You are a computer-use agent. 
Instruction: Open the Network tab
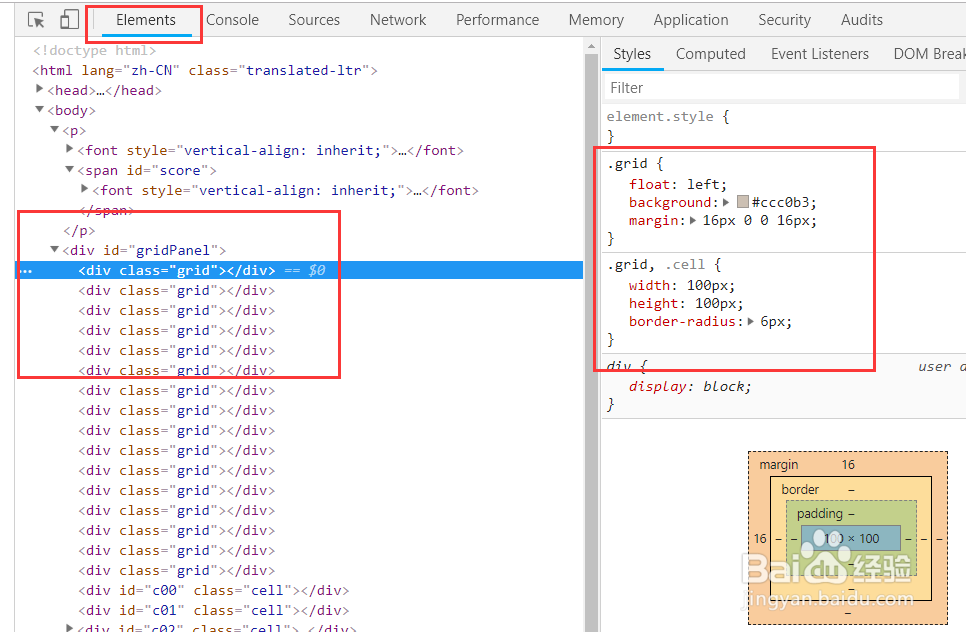pos(398,20)
